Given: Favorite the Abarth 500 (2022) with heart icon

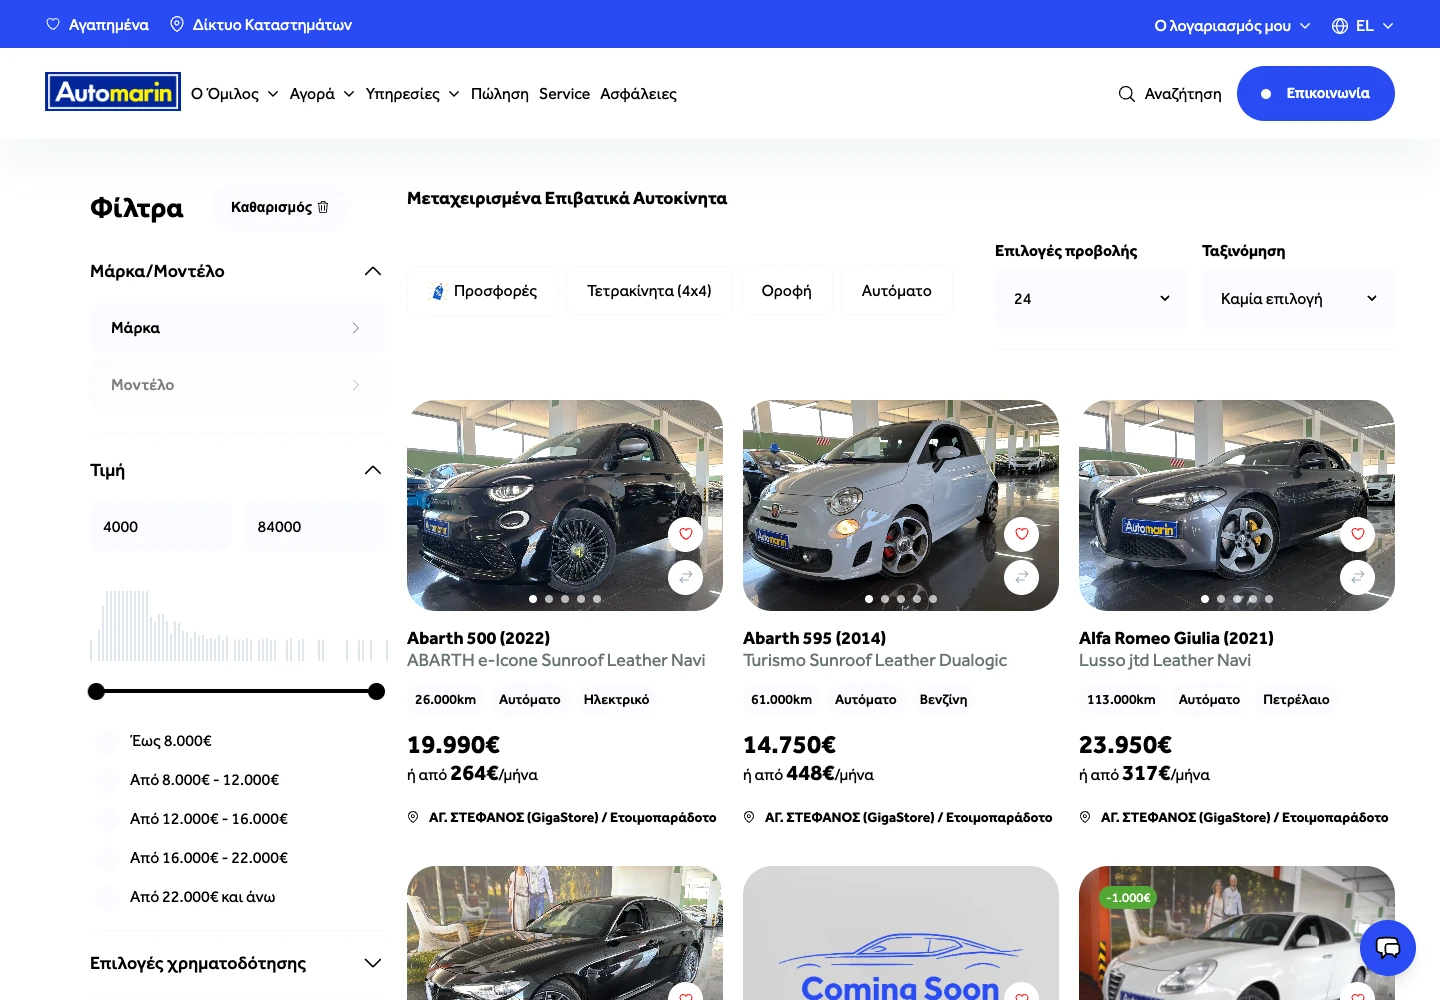Looking at the screenshot, I should pyautogui.click(x=686, y=534).
